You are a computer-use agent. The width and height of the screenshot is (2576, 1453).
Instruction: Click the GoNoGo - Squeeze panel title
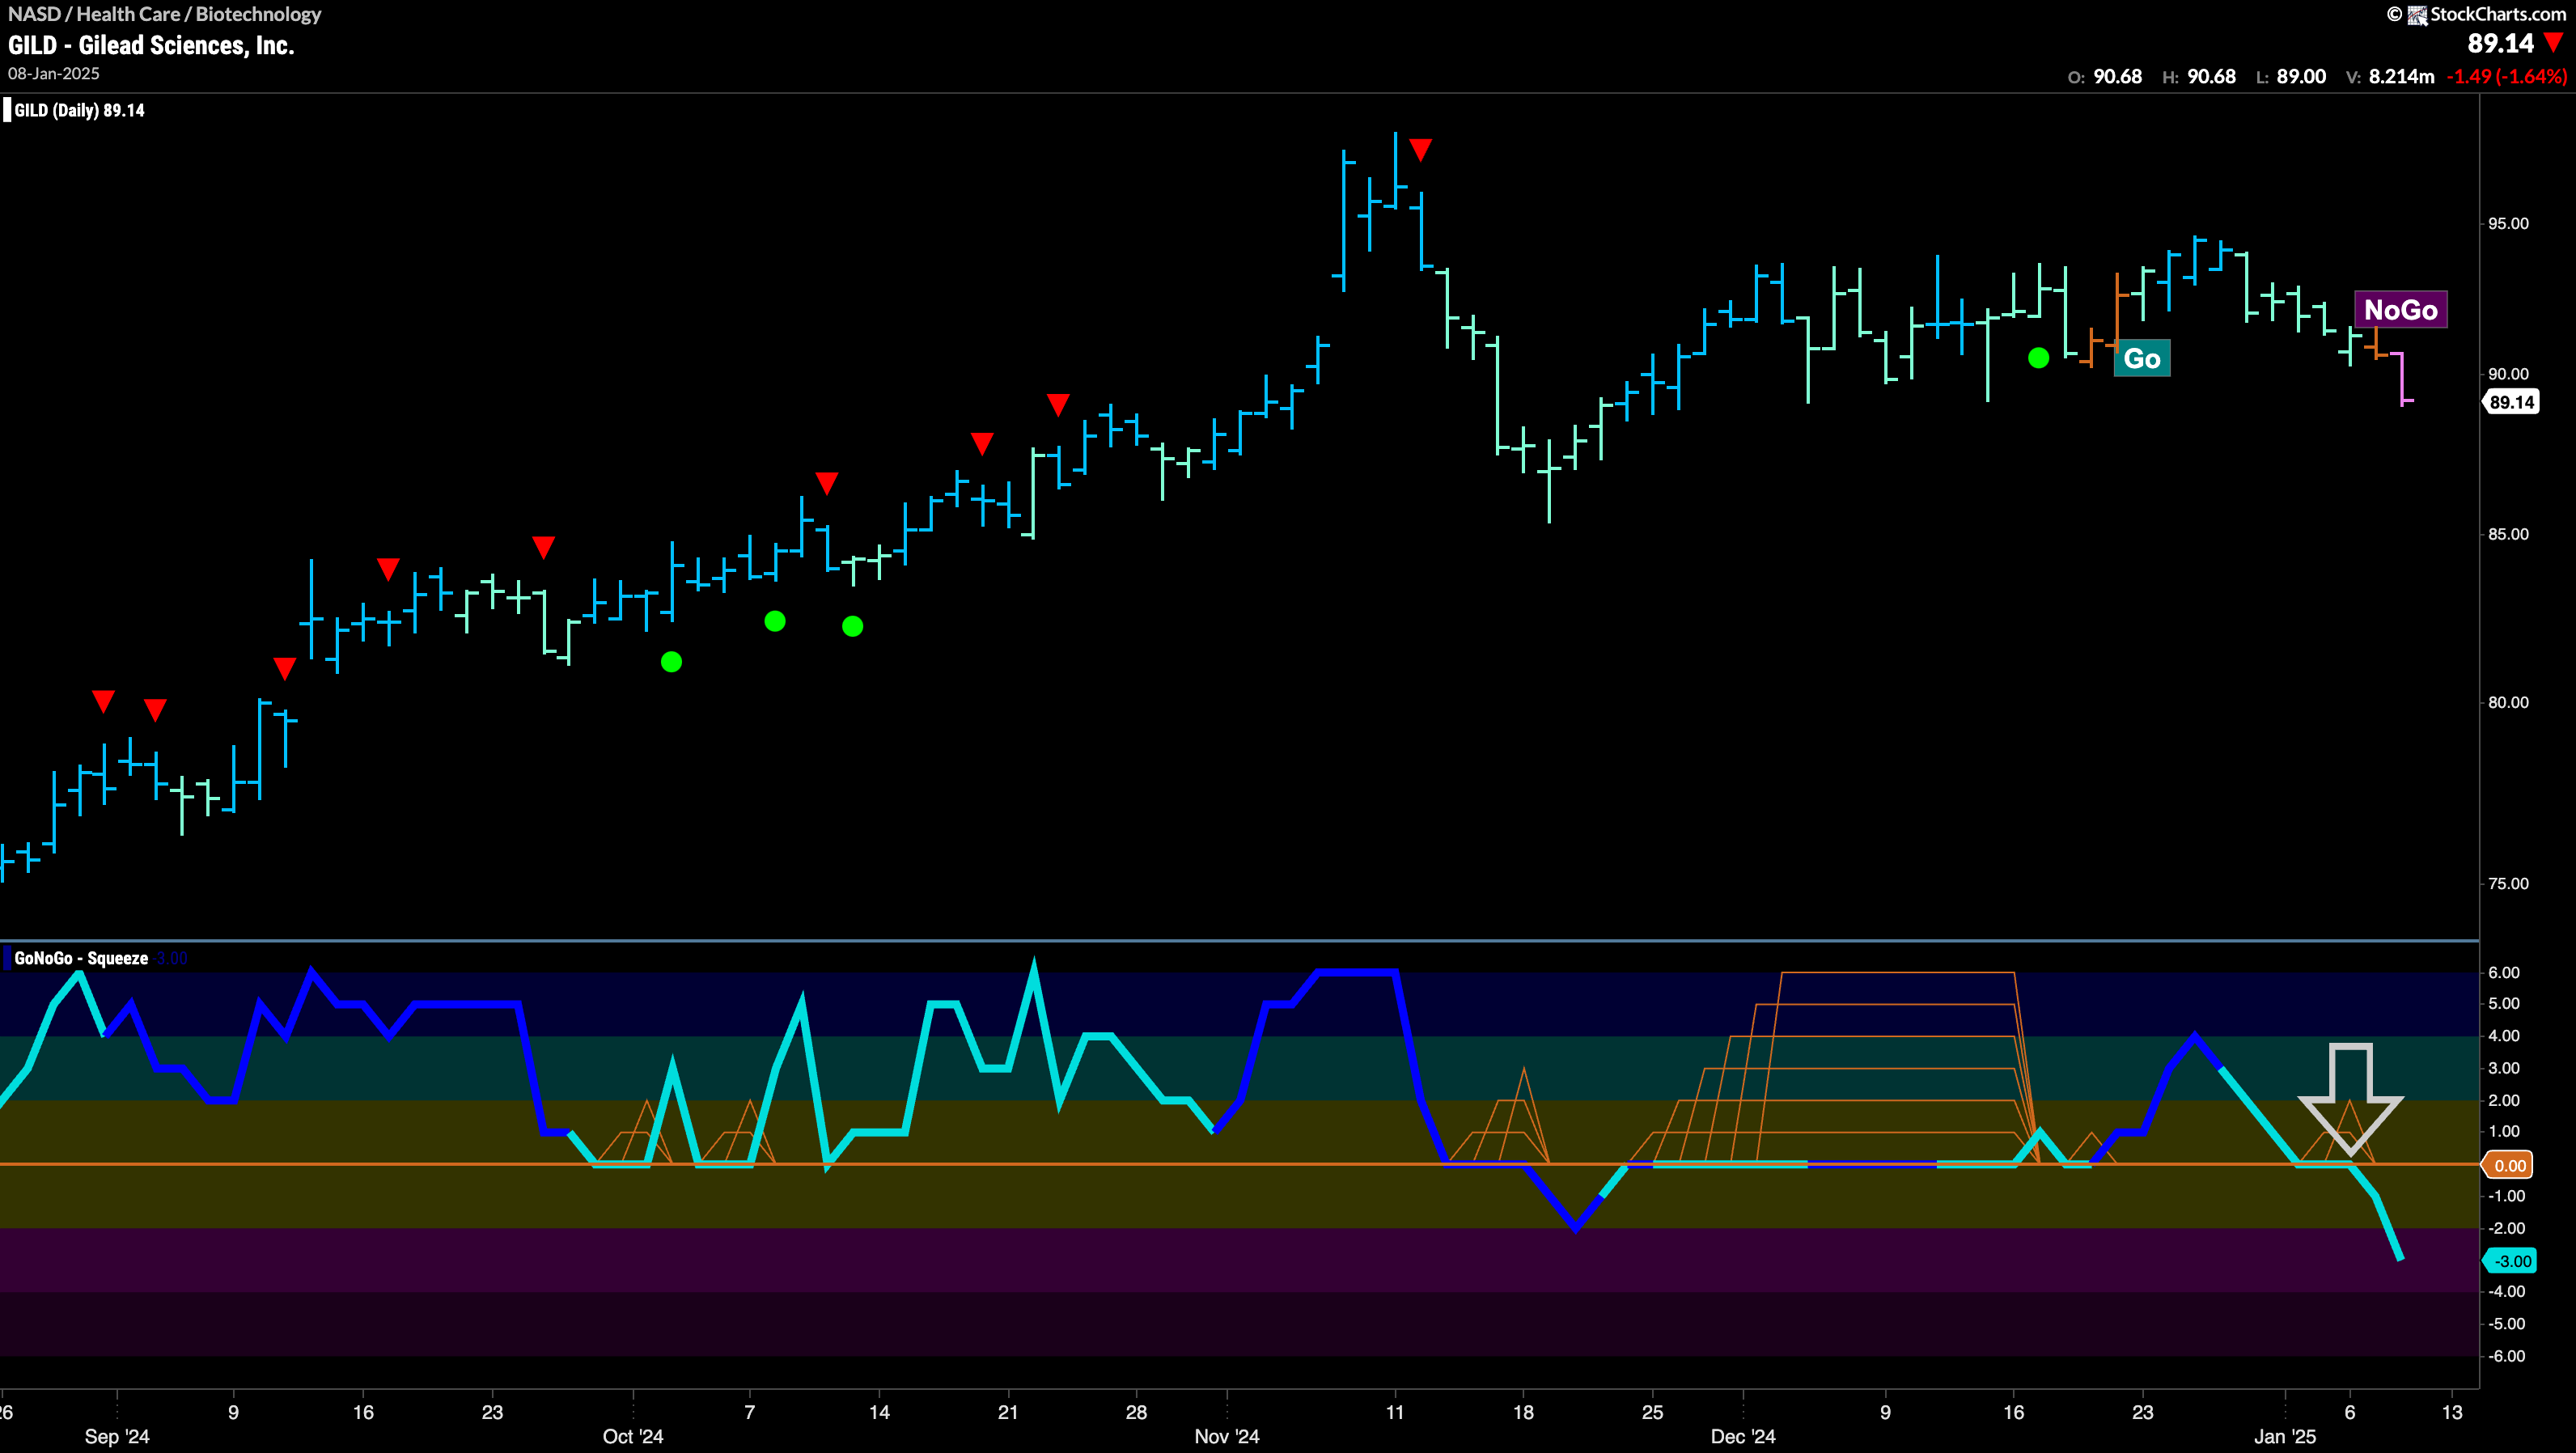[81, 958]
